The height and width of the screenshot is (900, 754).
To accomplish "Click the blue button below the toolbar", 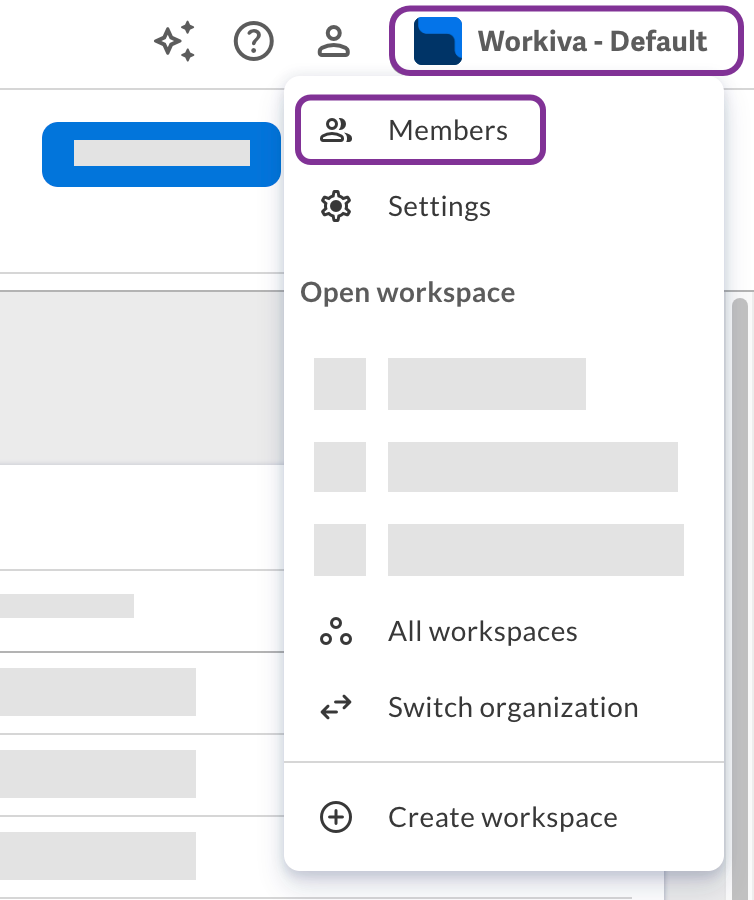I will 162,154.
